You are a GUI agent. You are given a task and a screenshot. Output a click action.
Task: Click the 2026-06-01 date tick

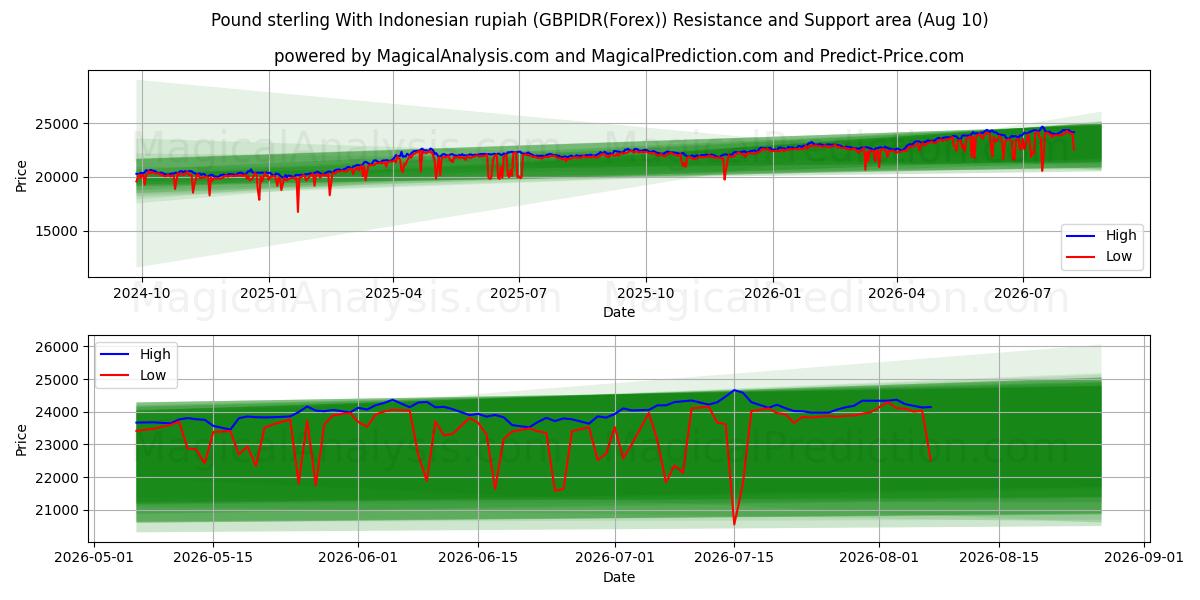click(x=359, y=557)
